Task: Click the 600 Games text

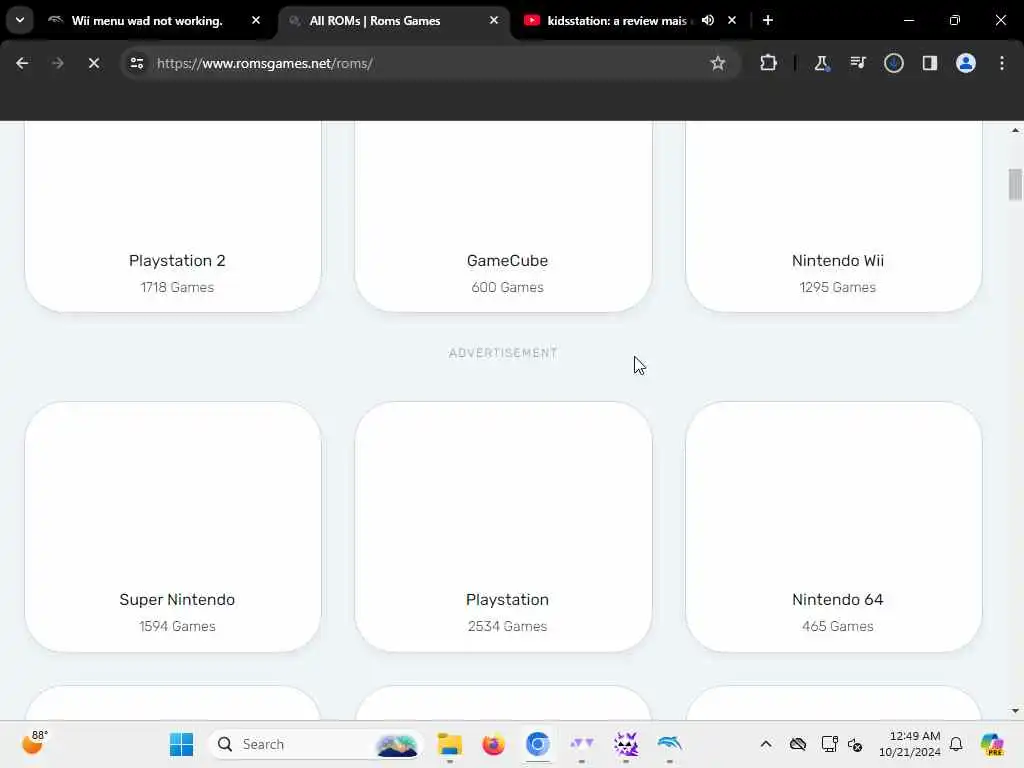Action: pyautogui.click(x=507, y=287)
